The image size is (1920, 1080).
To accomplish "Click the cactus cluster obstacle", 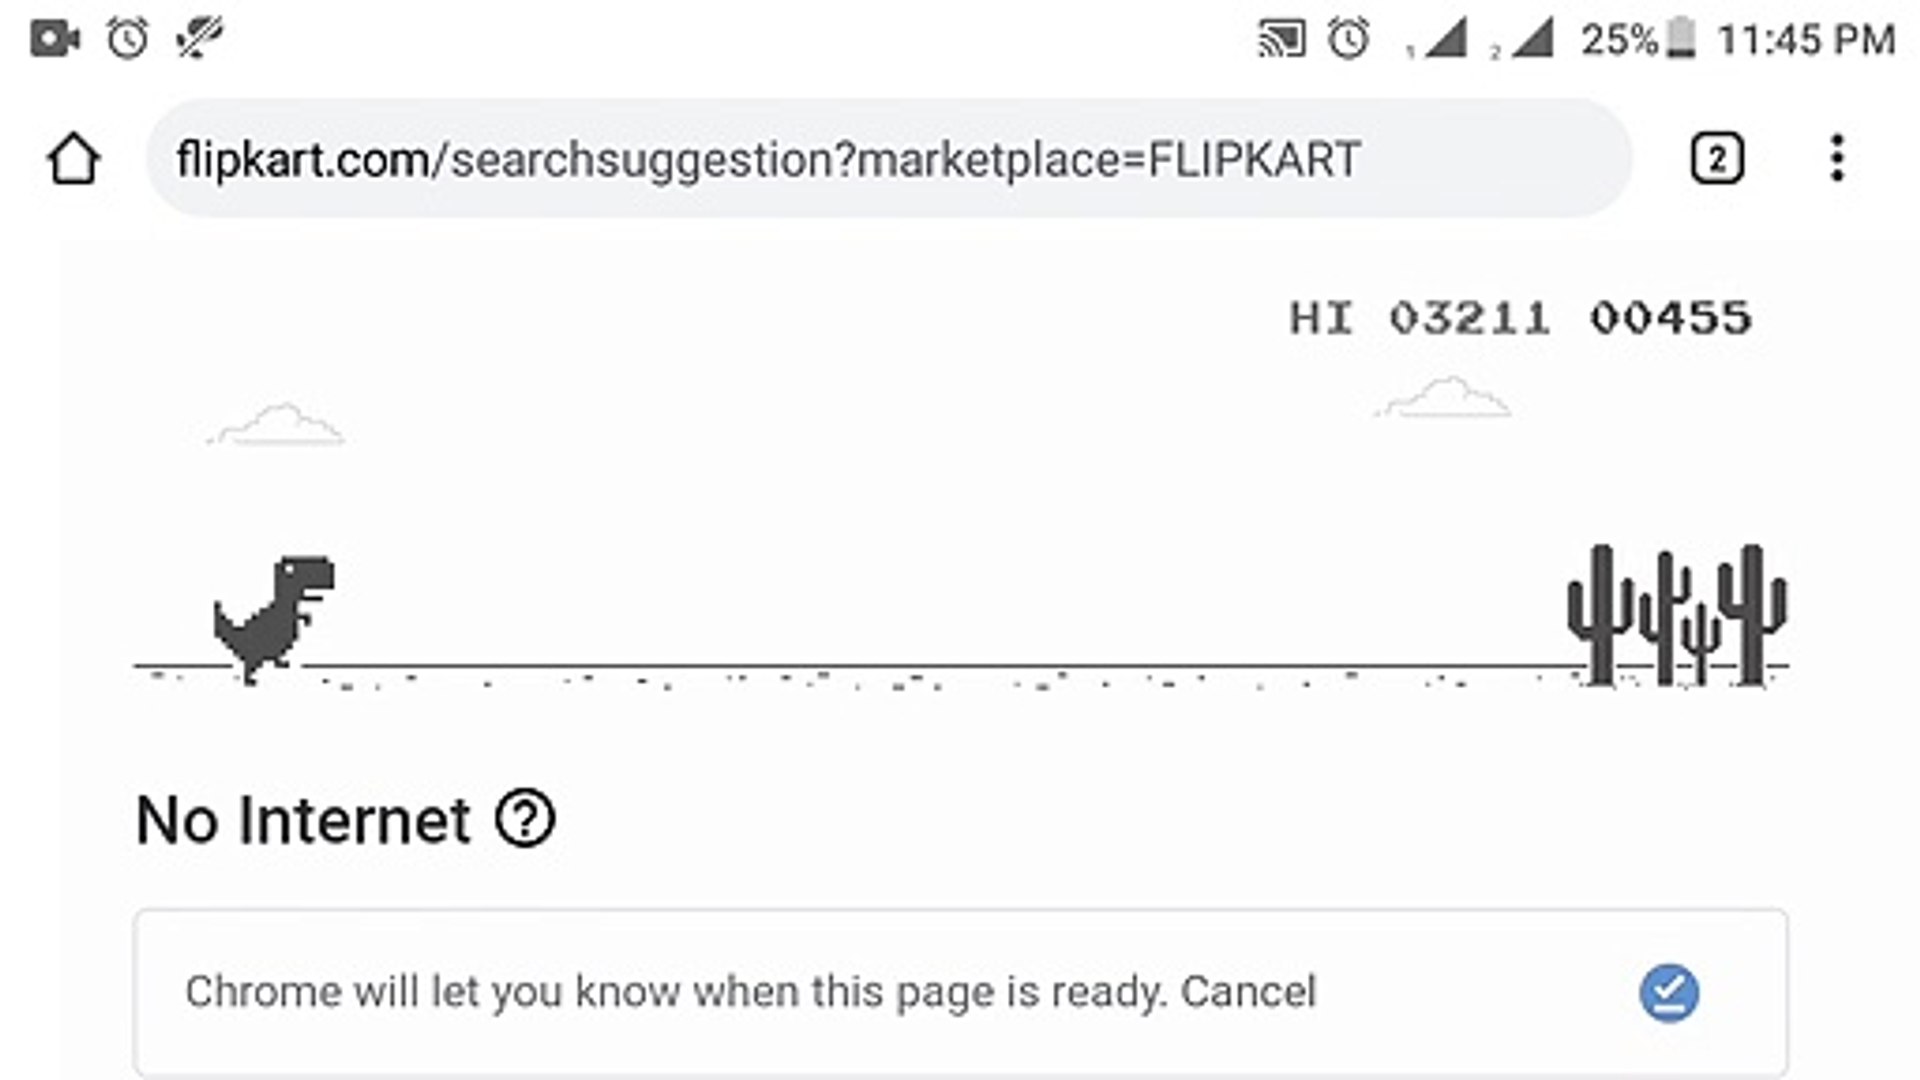I will (x=1677, y=615).
